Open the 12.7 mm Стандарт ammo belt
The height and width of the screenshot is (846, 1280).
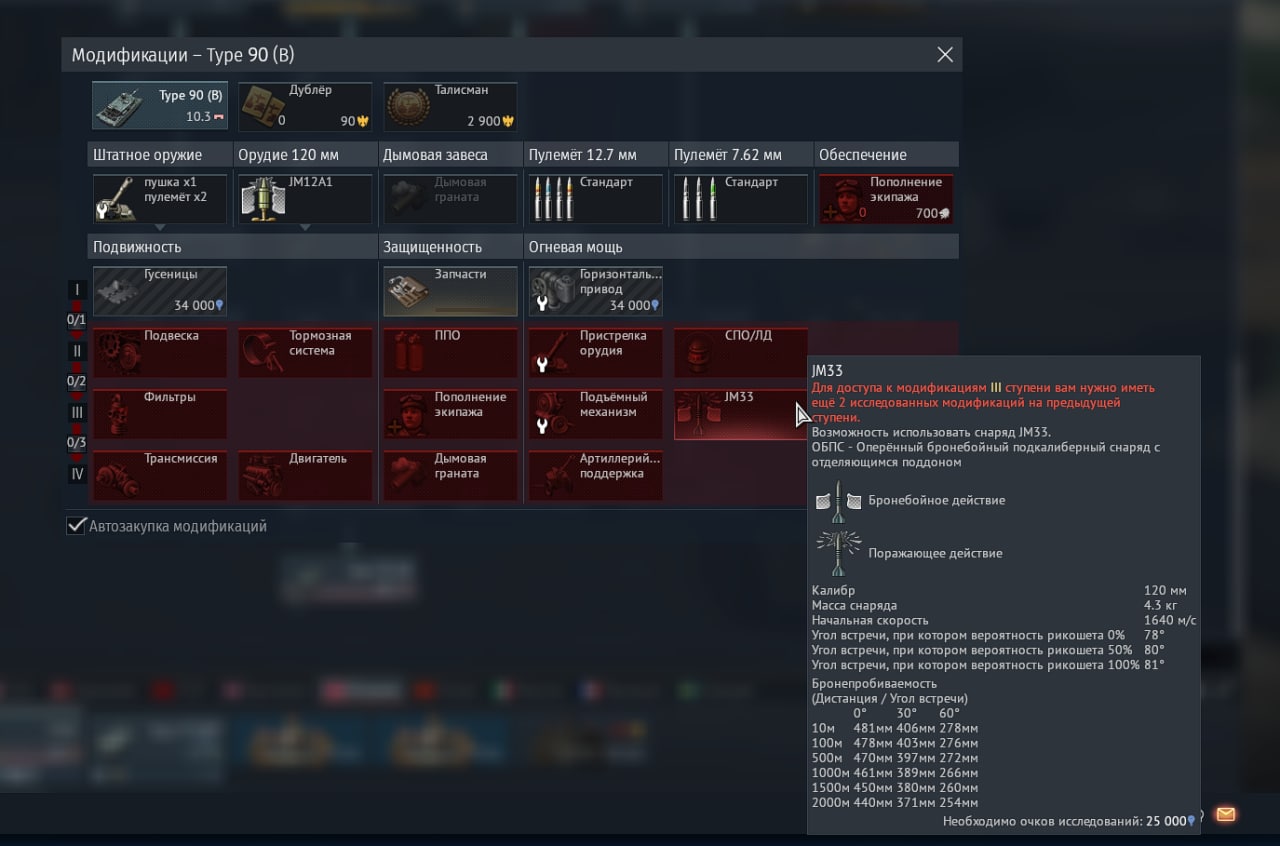pos(595,199)
